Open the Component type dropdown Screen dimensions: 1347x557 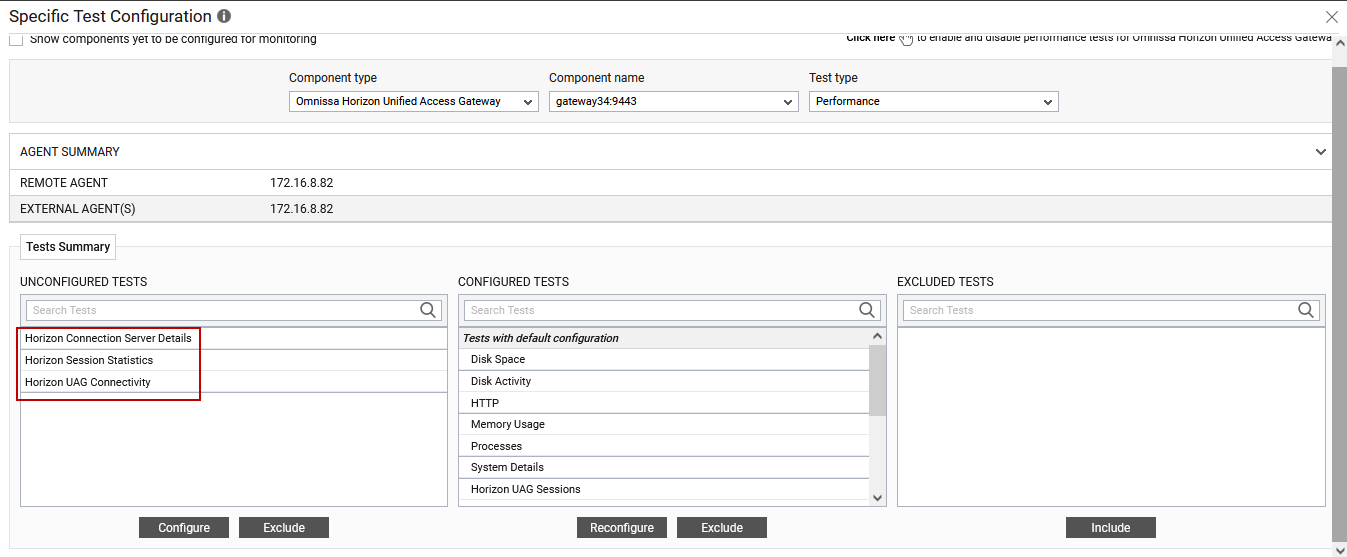414,101
